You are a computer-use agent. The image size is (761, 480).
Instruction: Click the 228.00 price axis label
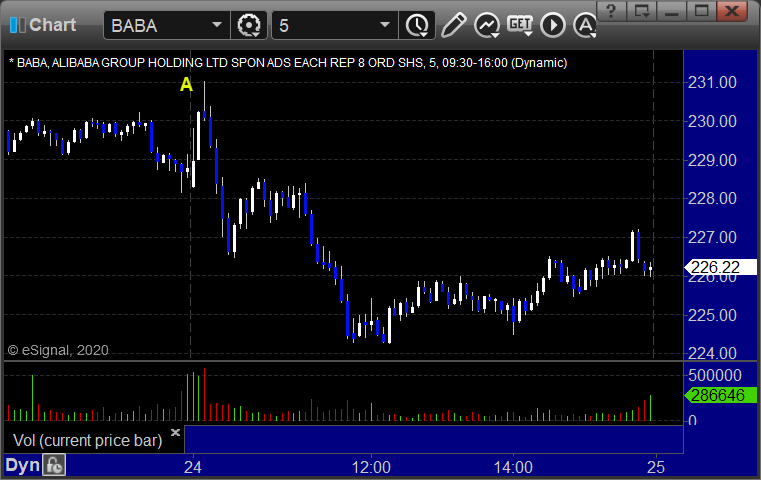712,198
